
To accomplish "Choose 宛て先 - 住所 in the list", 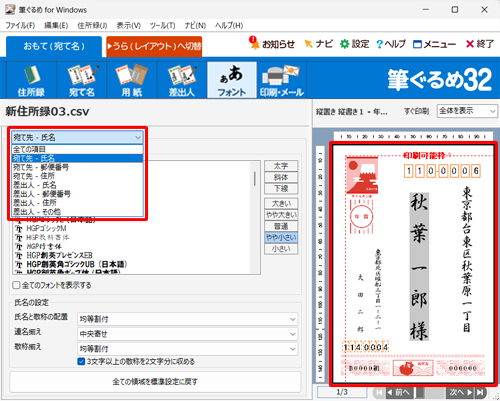I will coord(77,176).
